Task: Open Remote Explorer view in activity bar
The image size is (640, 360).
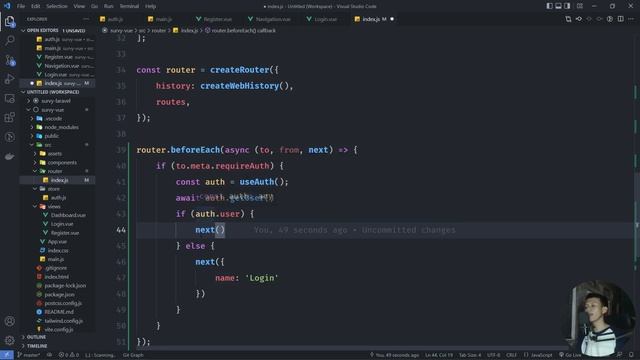Action: pos(10,98)
